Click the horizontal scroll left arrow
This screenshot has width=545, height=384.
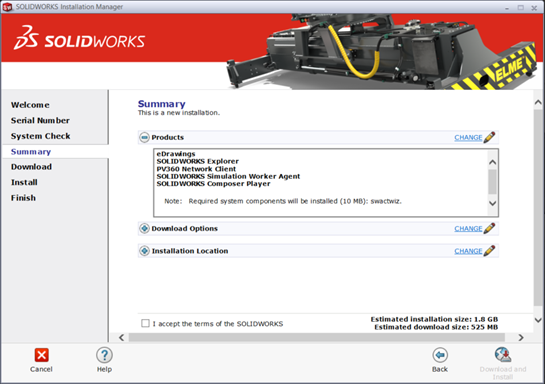click(121, 337)
